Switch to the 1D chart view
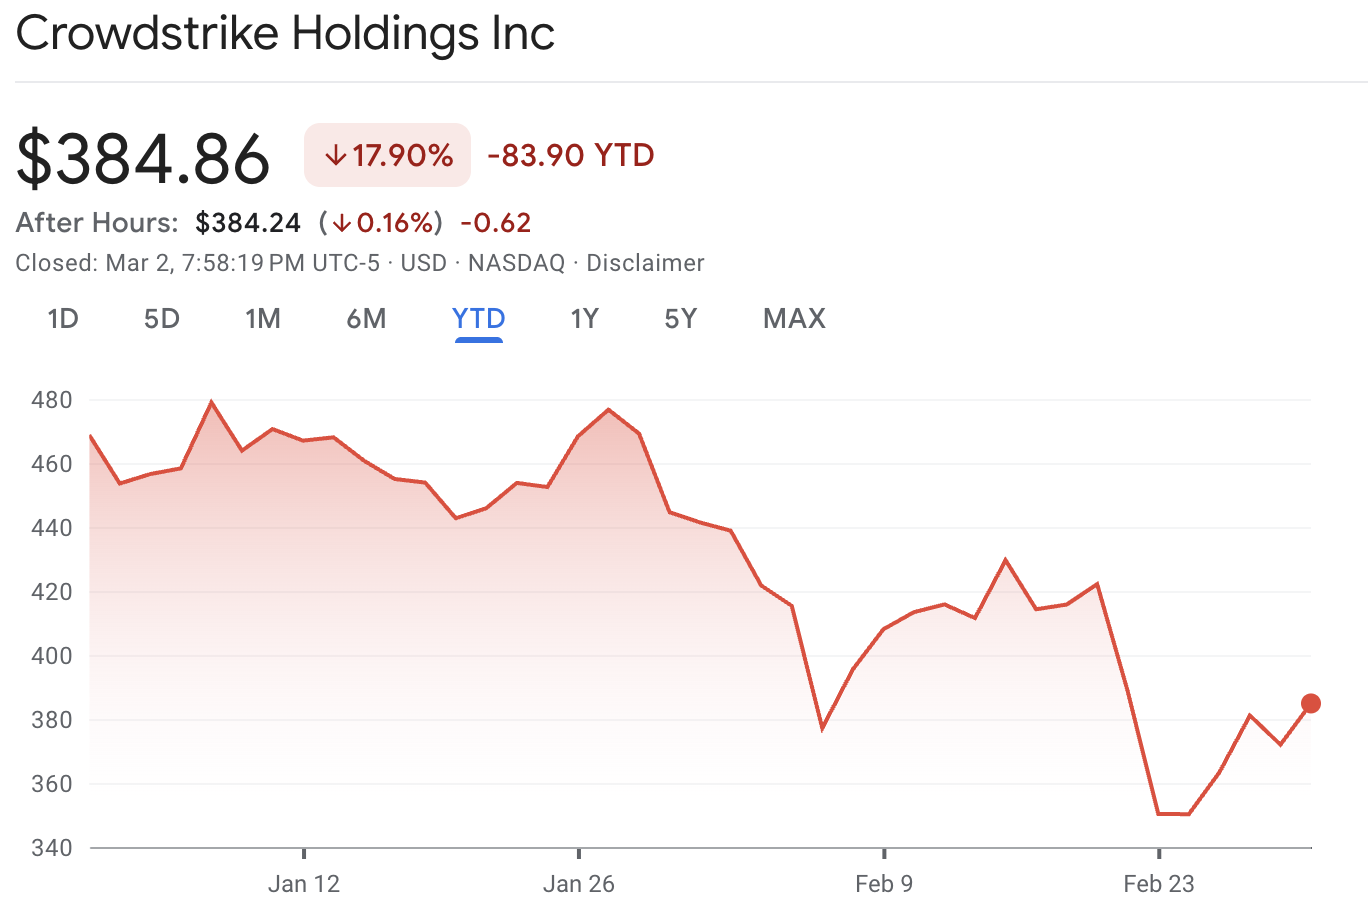Image resolution: width=1368 pixels, height=918 pixels. (x=63, y=318)
